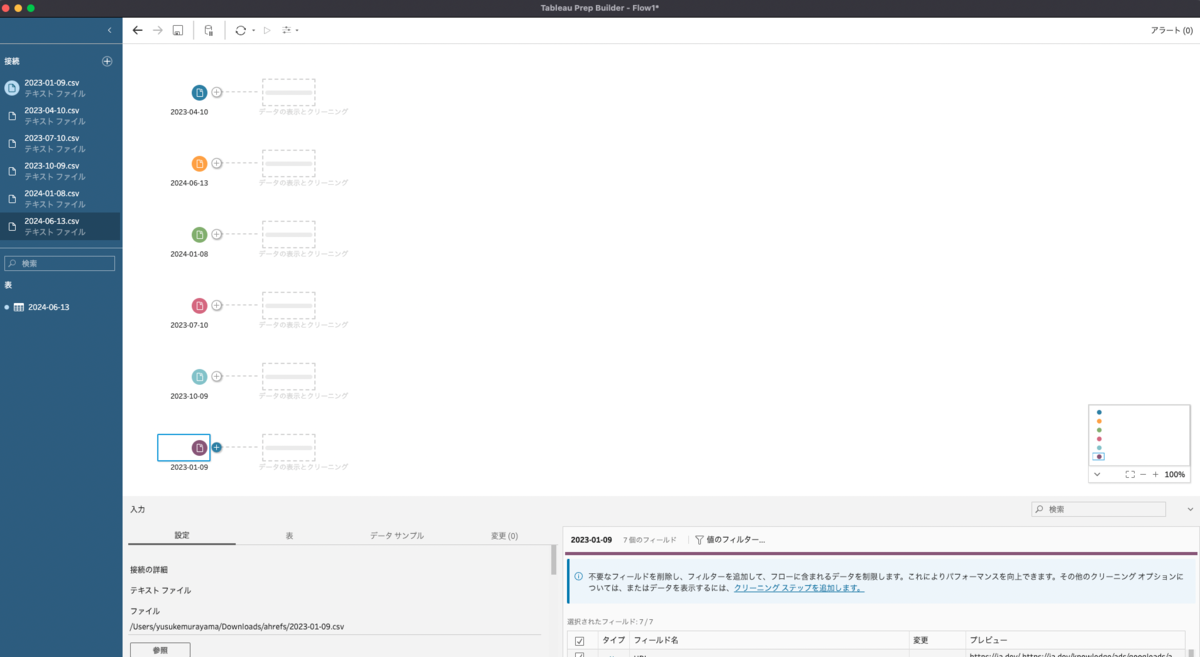Click the purple dot in flow navigator
Image resolution: width=1200 pixels, height=657 pixels.
pyautogui.click(x=1099, y=457)
